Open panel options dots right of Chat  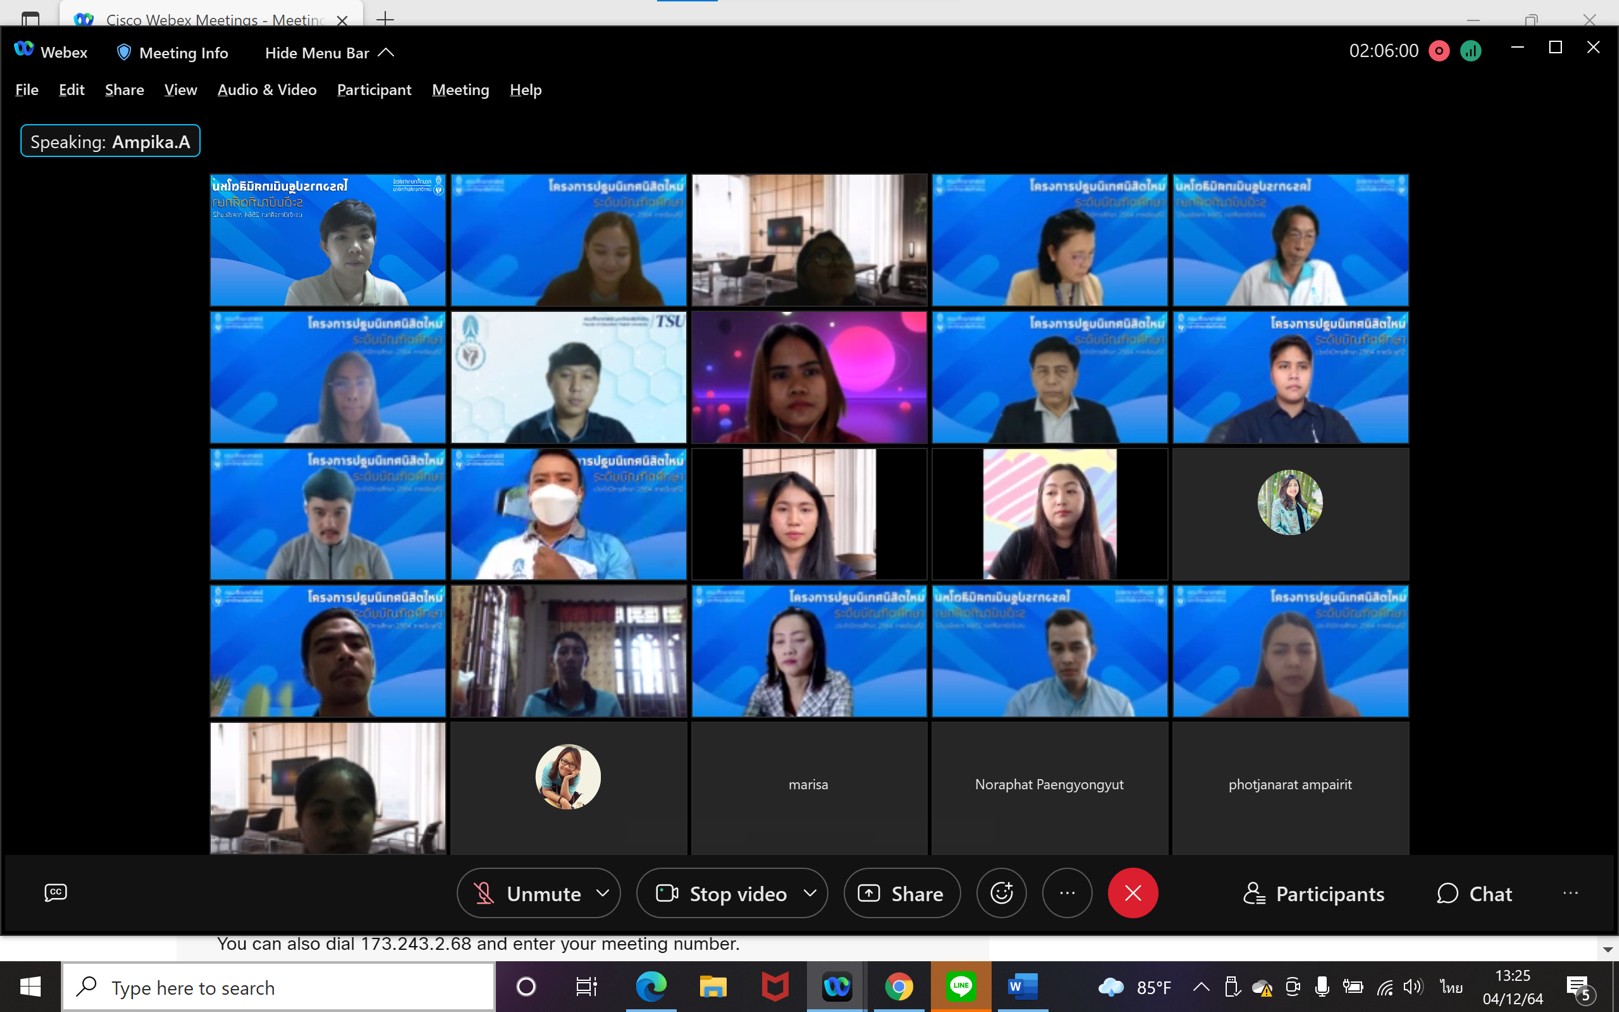(x=1570, y=893)
